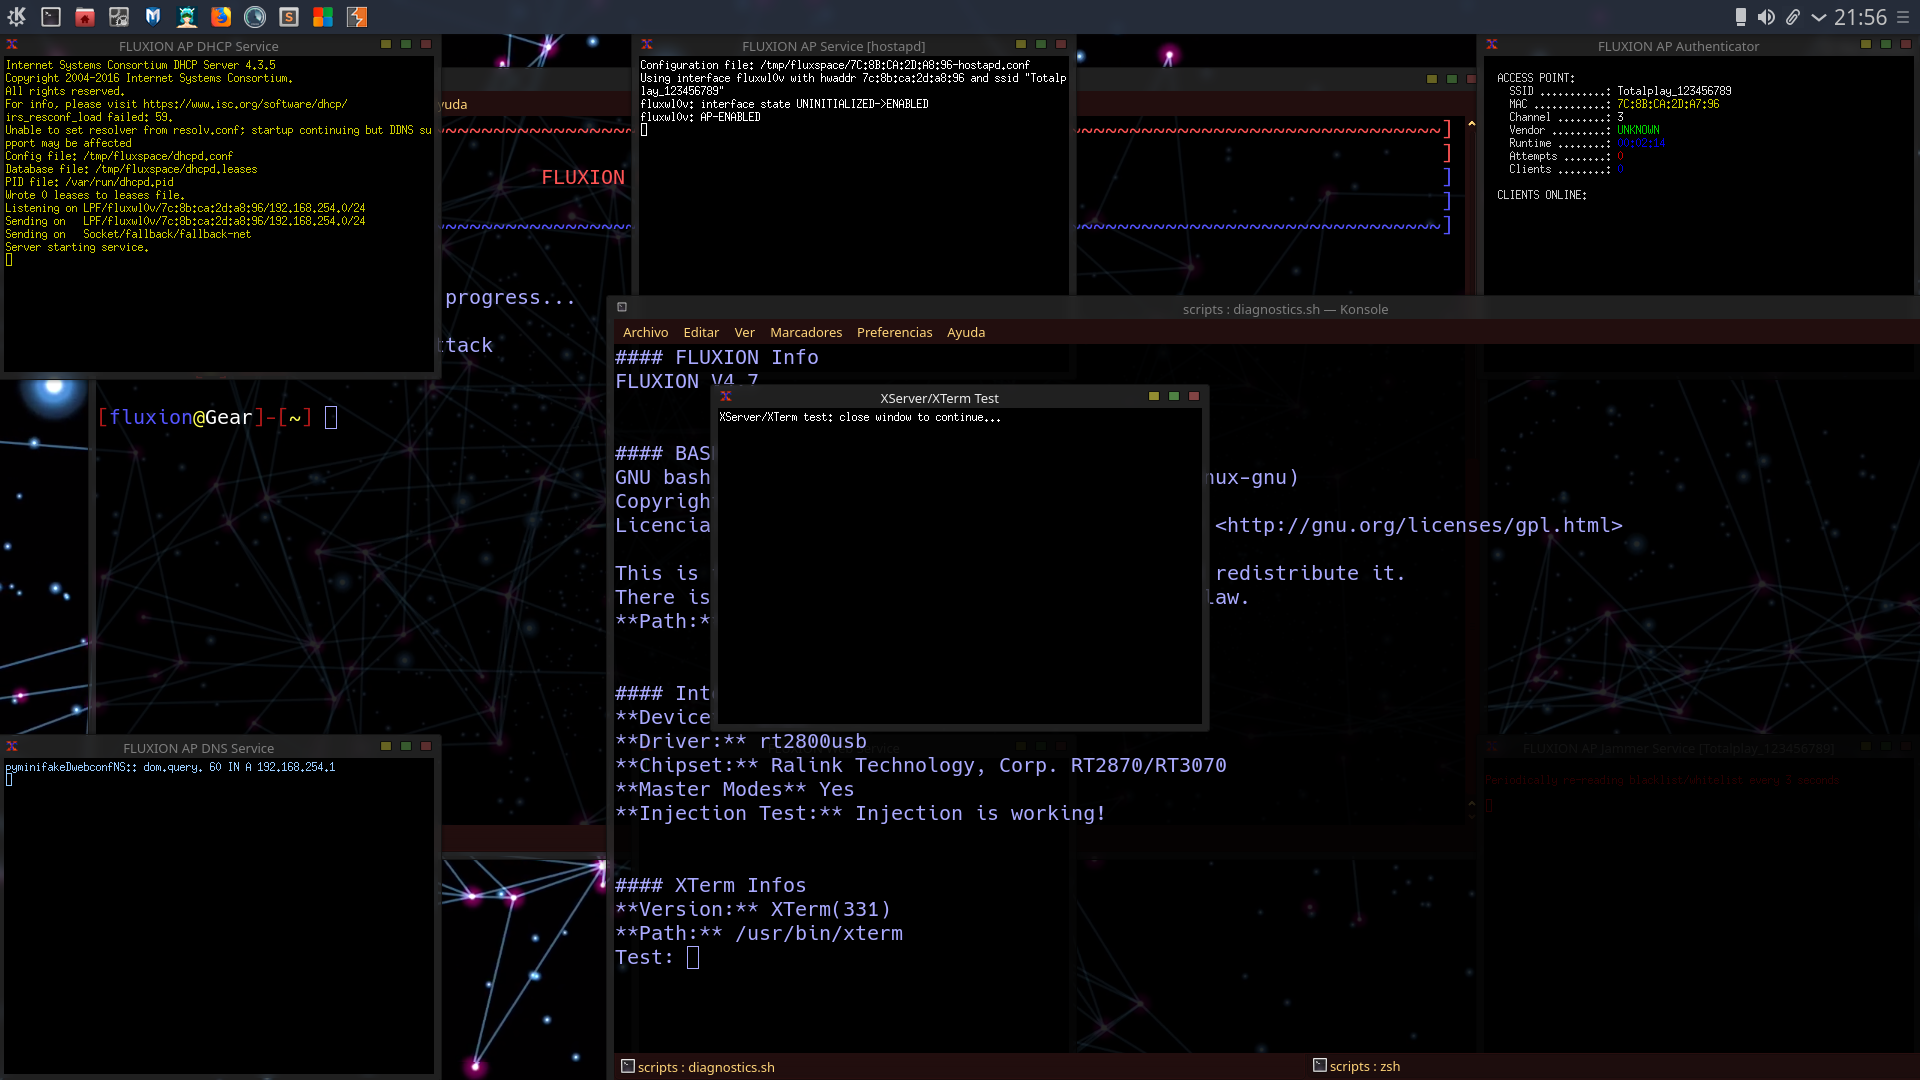The image size is (1920, 1080).
Task: Click the [fluxion@Gear]-[~] prompt
Action: (x=205, y=417)
